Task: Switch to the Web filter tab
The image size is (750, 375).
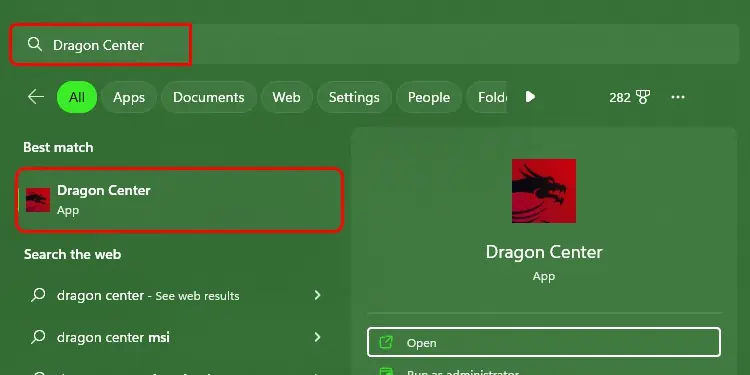Action: click(x=287, y=97)
